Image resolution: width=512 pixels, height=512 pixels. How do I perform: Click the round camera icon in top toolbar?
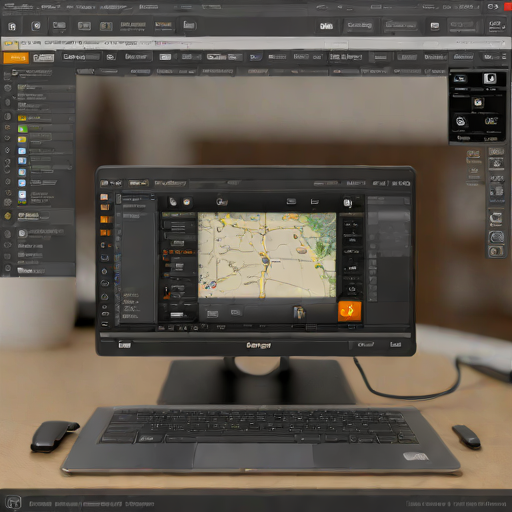pyautogui.click(x=36, y=26)
